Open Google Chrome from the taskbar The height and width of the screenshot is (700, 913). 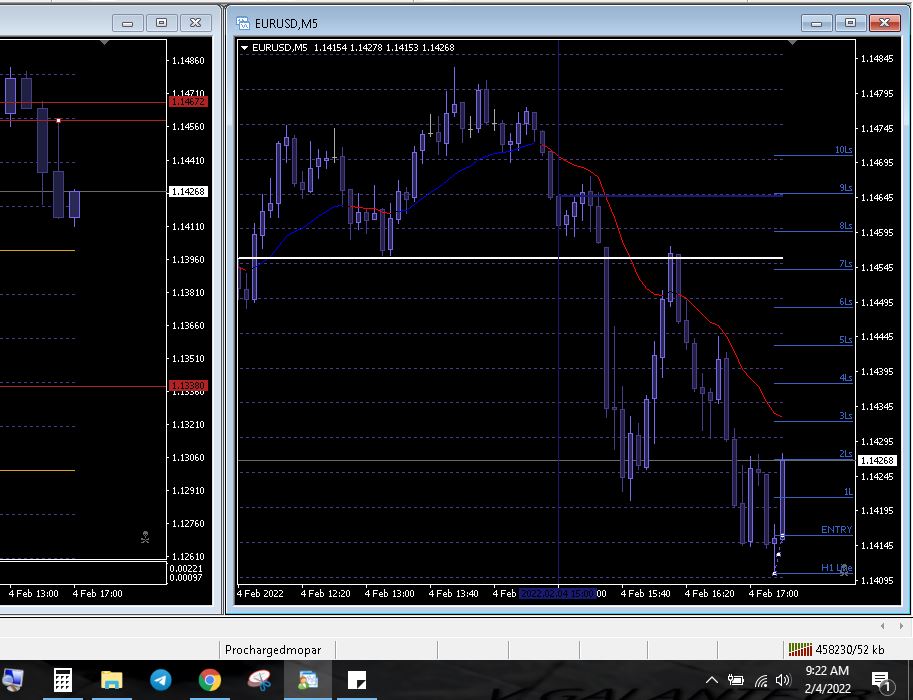[210, 680]
